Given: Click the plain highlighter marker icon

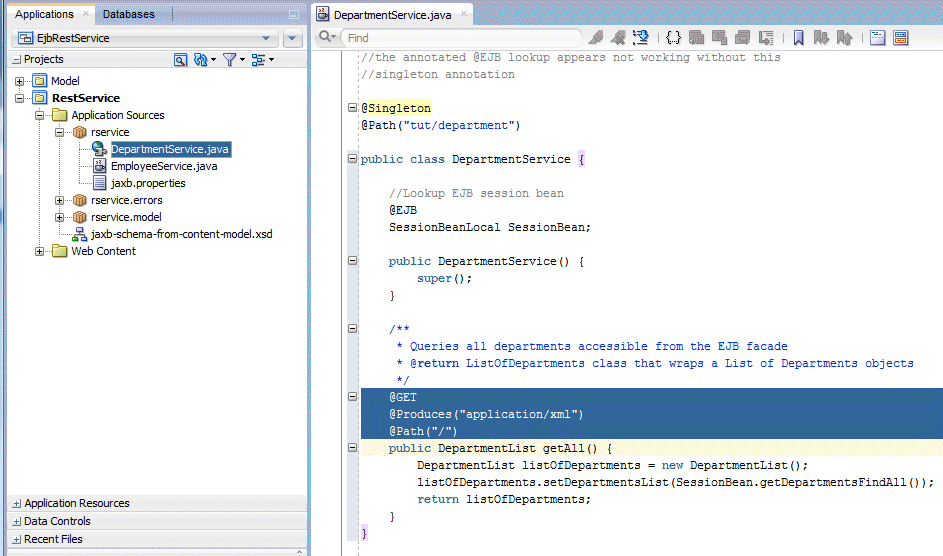Looking at the screenshot, I should pyautogui.click(x=595, y=38).
